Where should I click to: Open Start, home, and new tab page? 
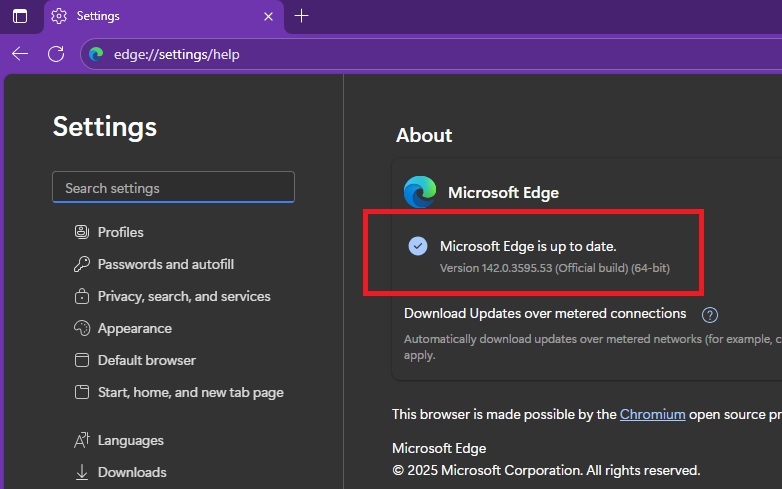point(191,392)
